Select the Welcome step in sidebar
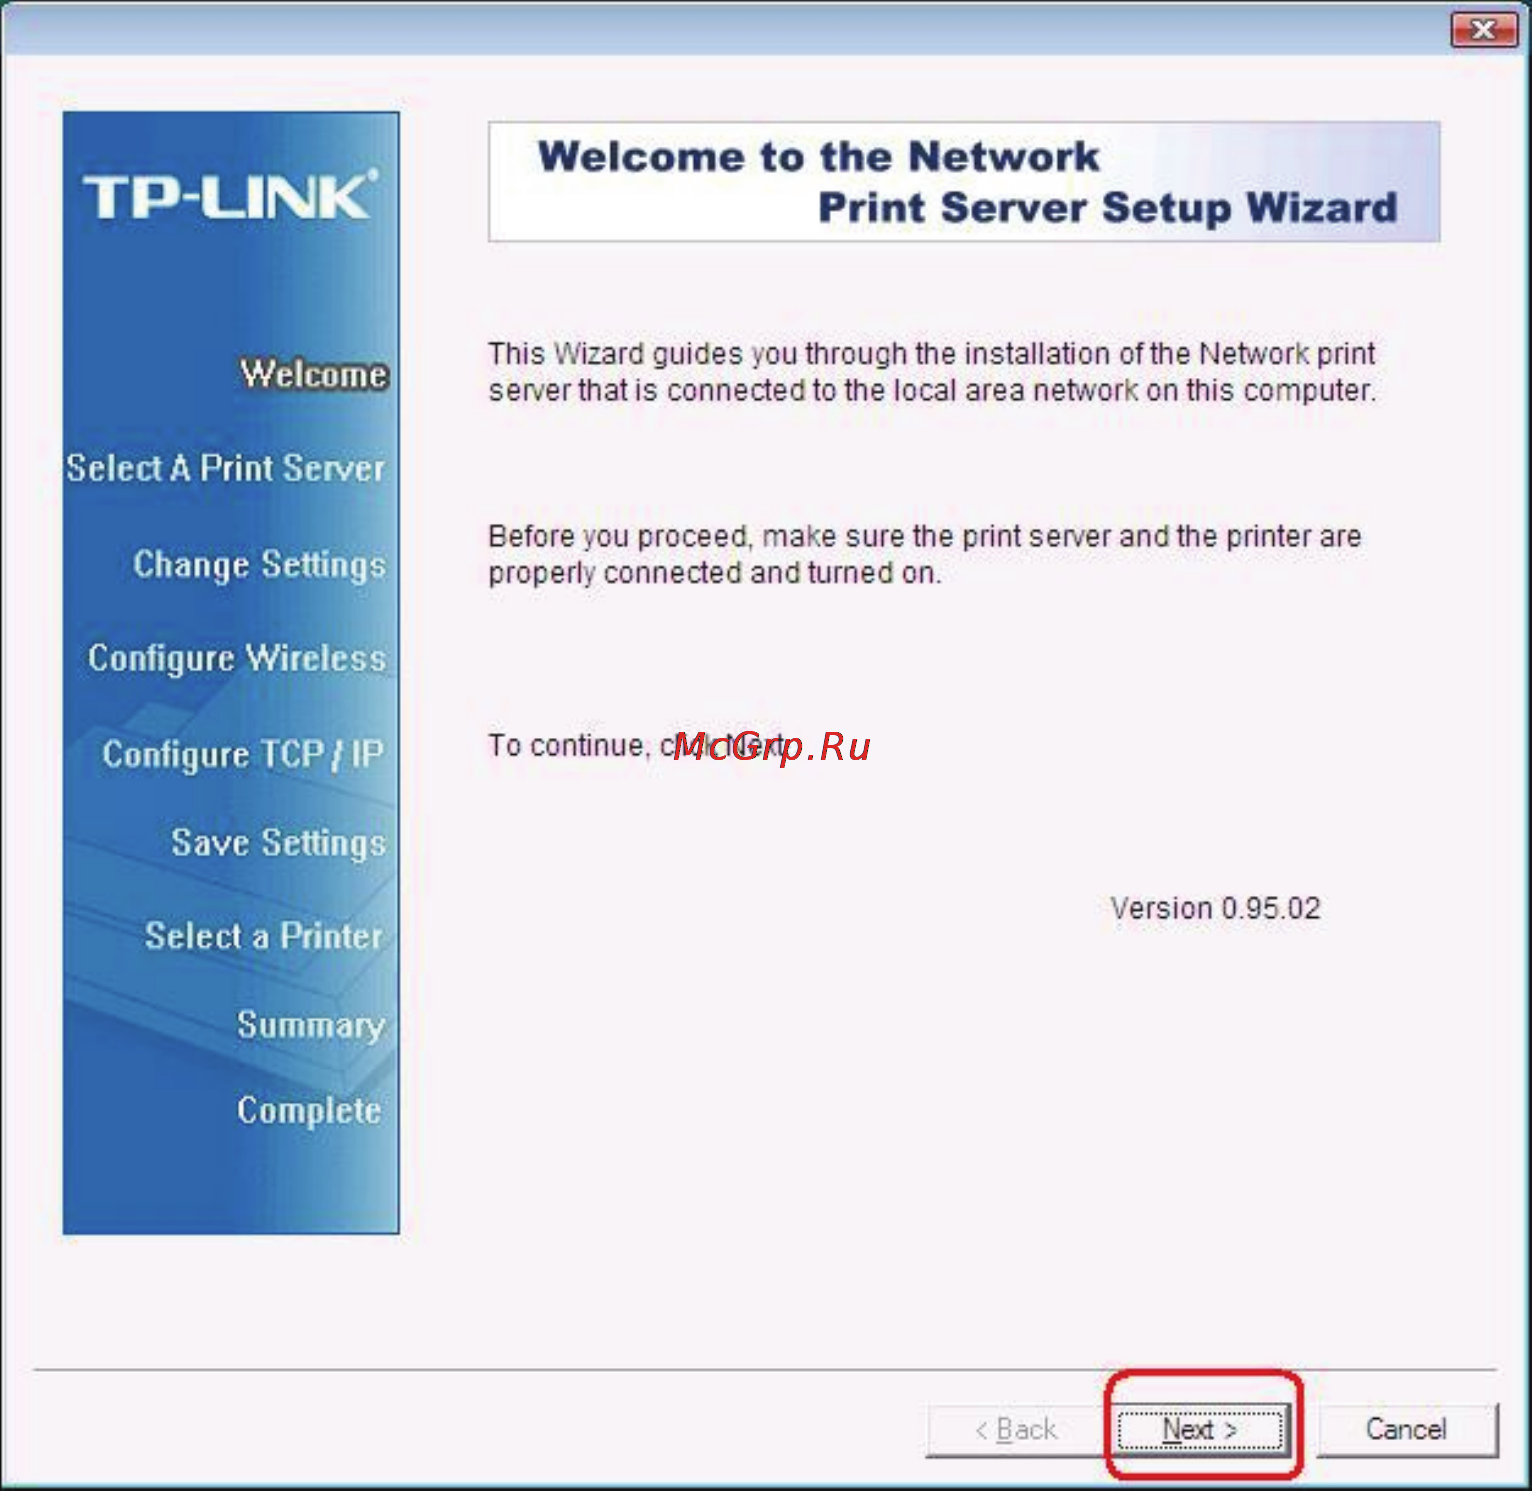1532x1491 pixels. (314, 374)
